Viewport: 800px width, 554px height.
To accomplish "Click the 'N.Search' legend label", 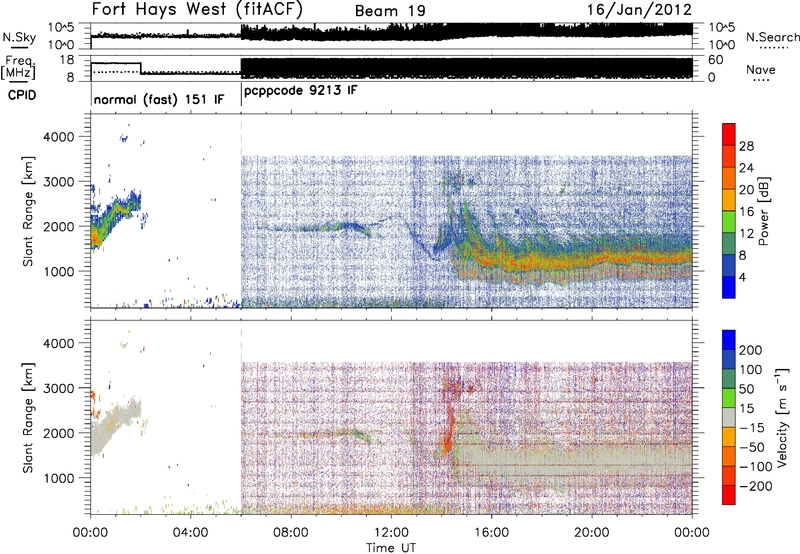I will click(772, 37).
